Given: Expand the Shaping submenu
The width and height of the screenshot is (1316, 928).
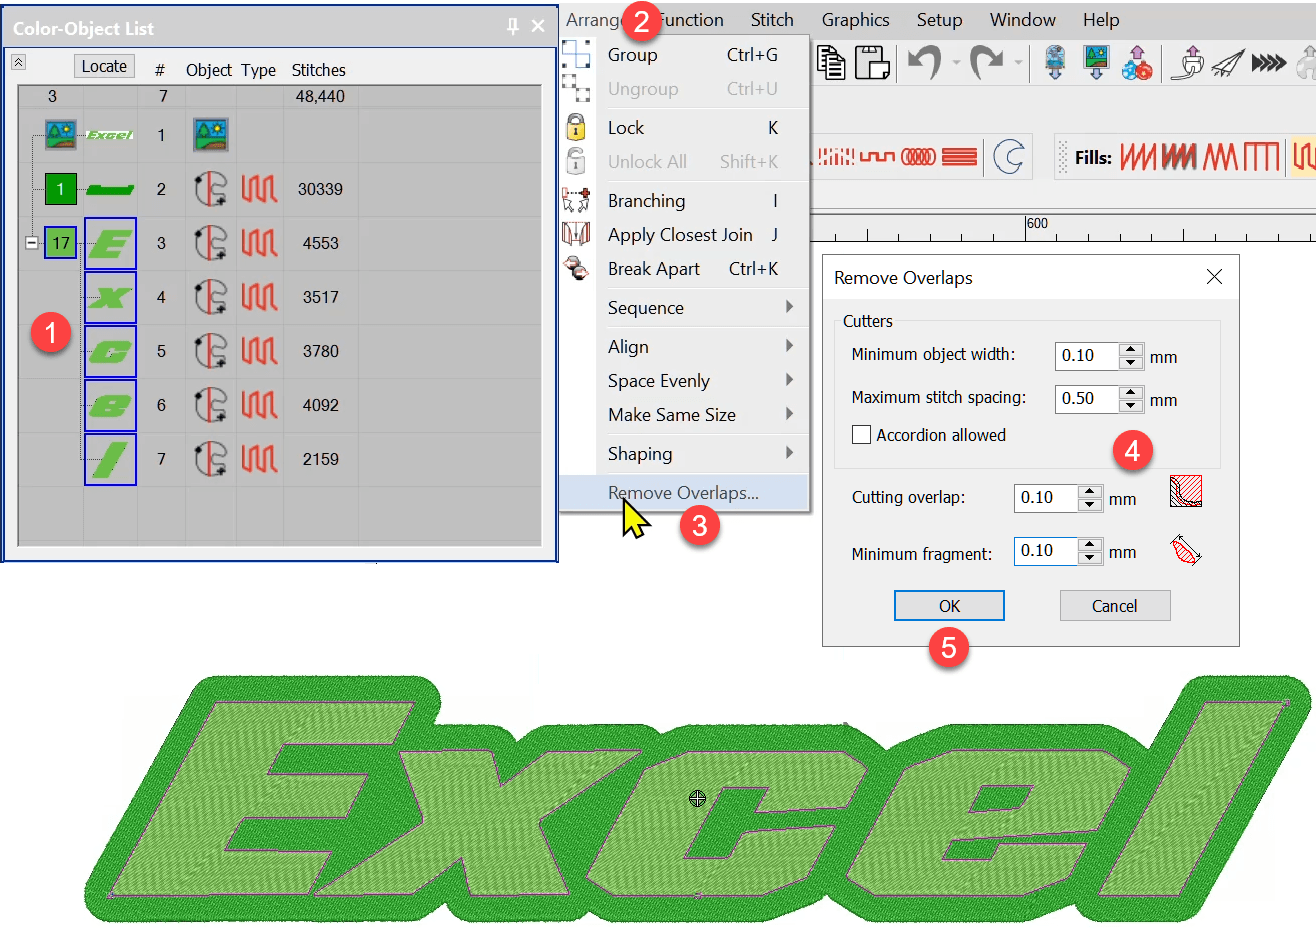Looking at the screenshot, I should pyautogui.click(x=789, y=453).
